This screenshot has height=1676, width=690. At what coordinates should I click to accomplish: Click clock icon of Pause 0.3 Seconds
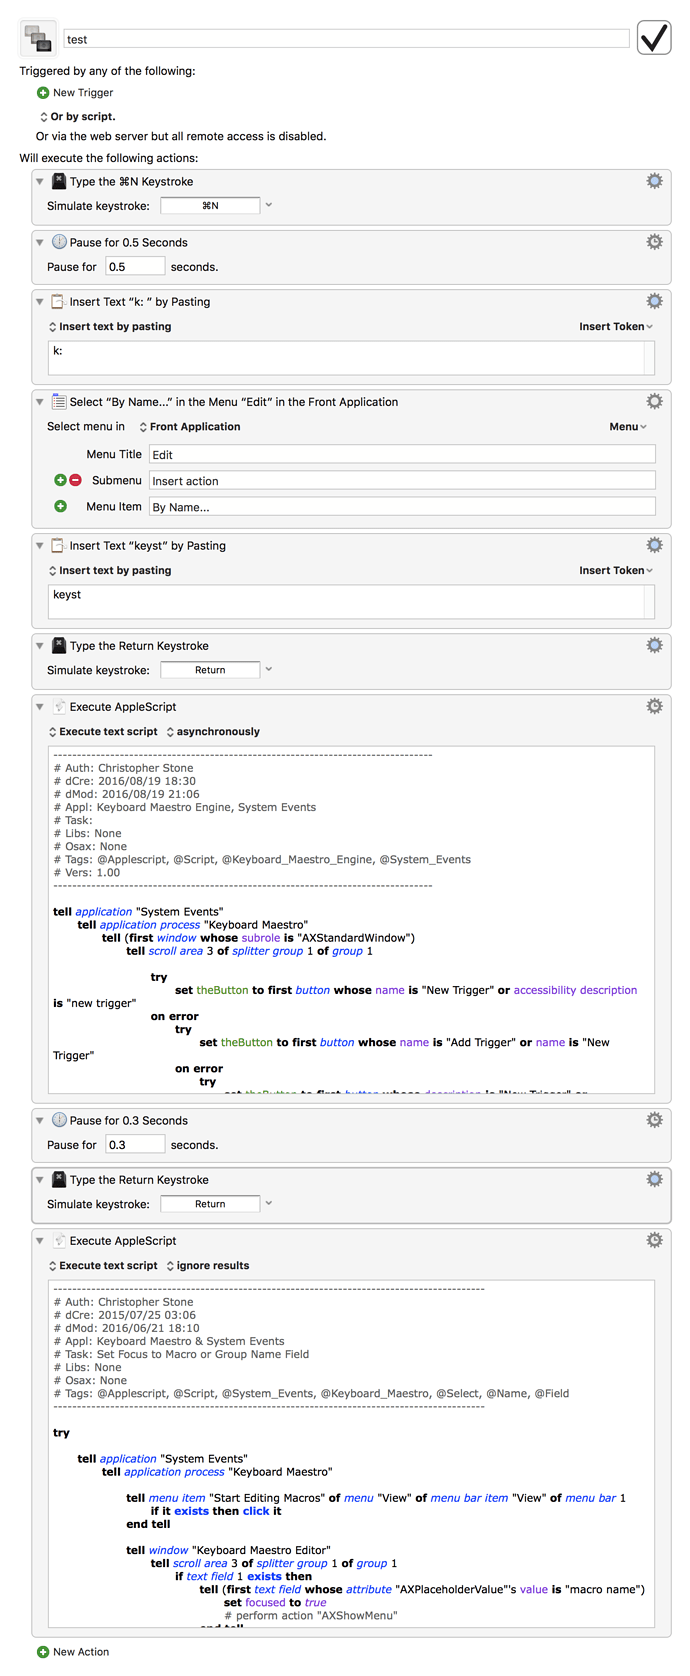coord(59,1120)
